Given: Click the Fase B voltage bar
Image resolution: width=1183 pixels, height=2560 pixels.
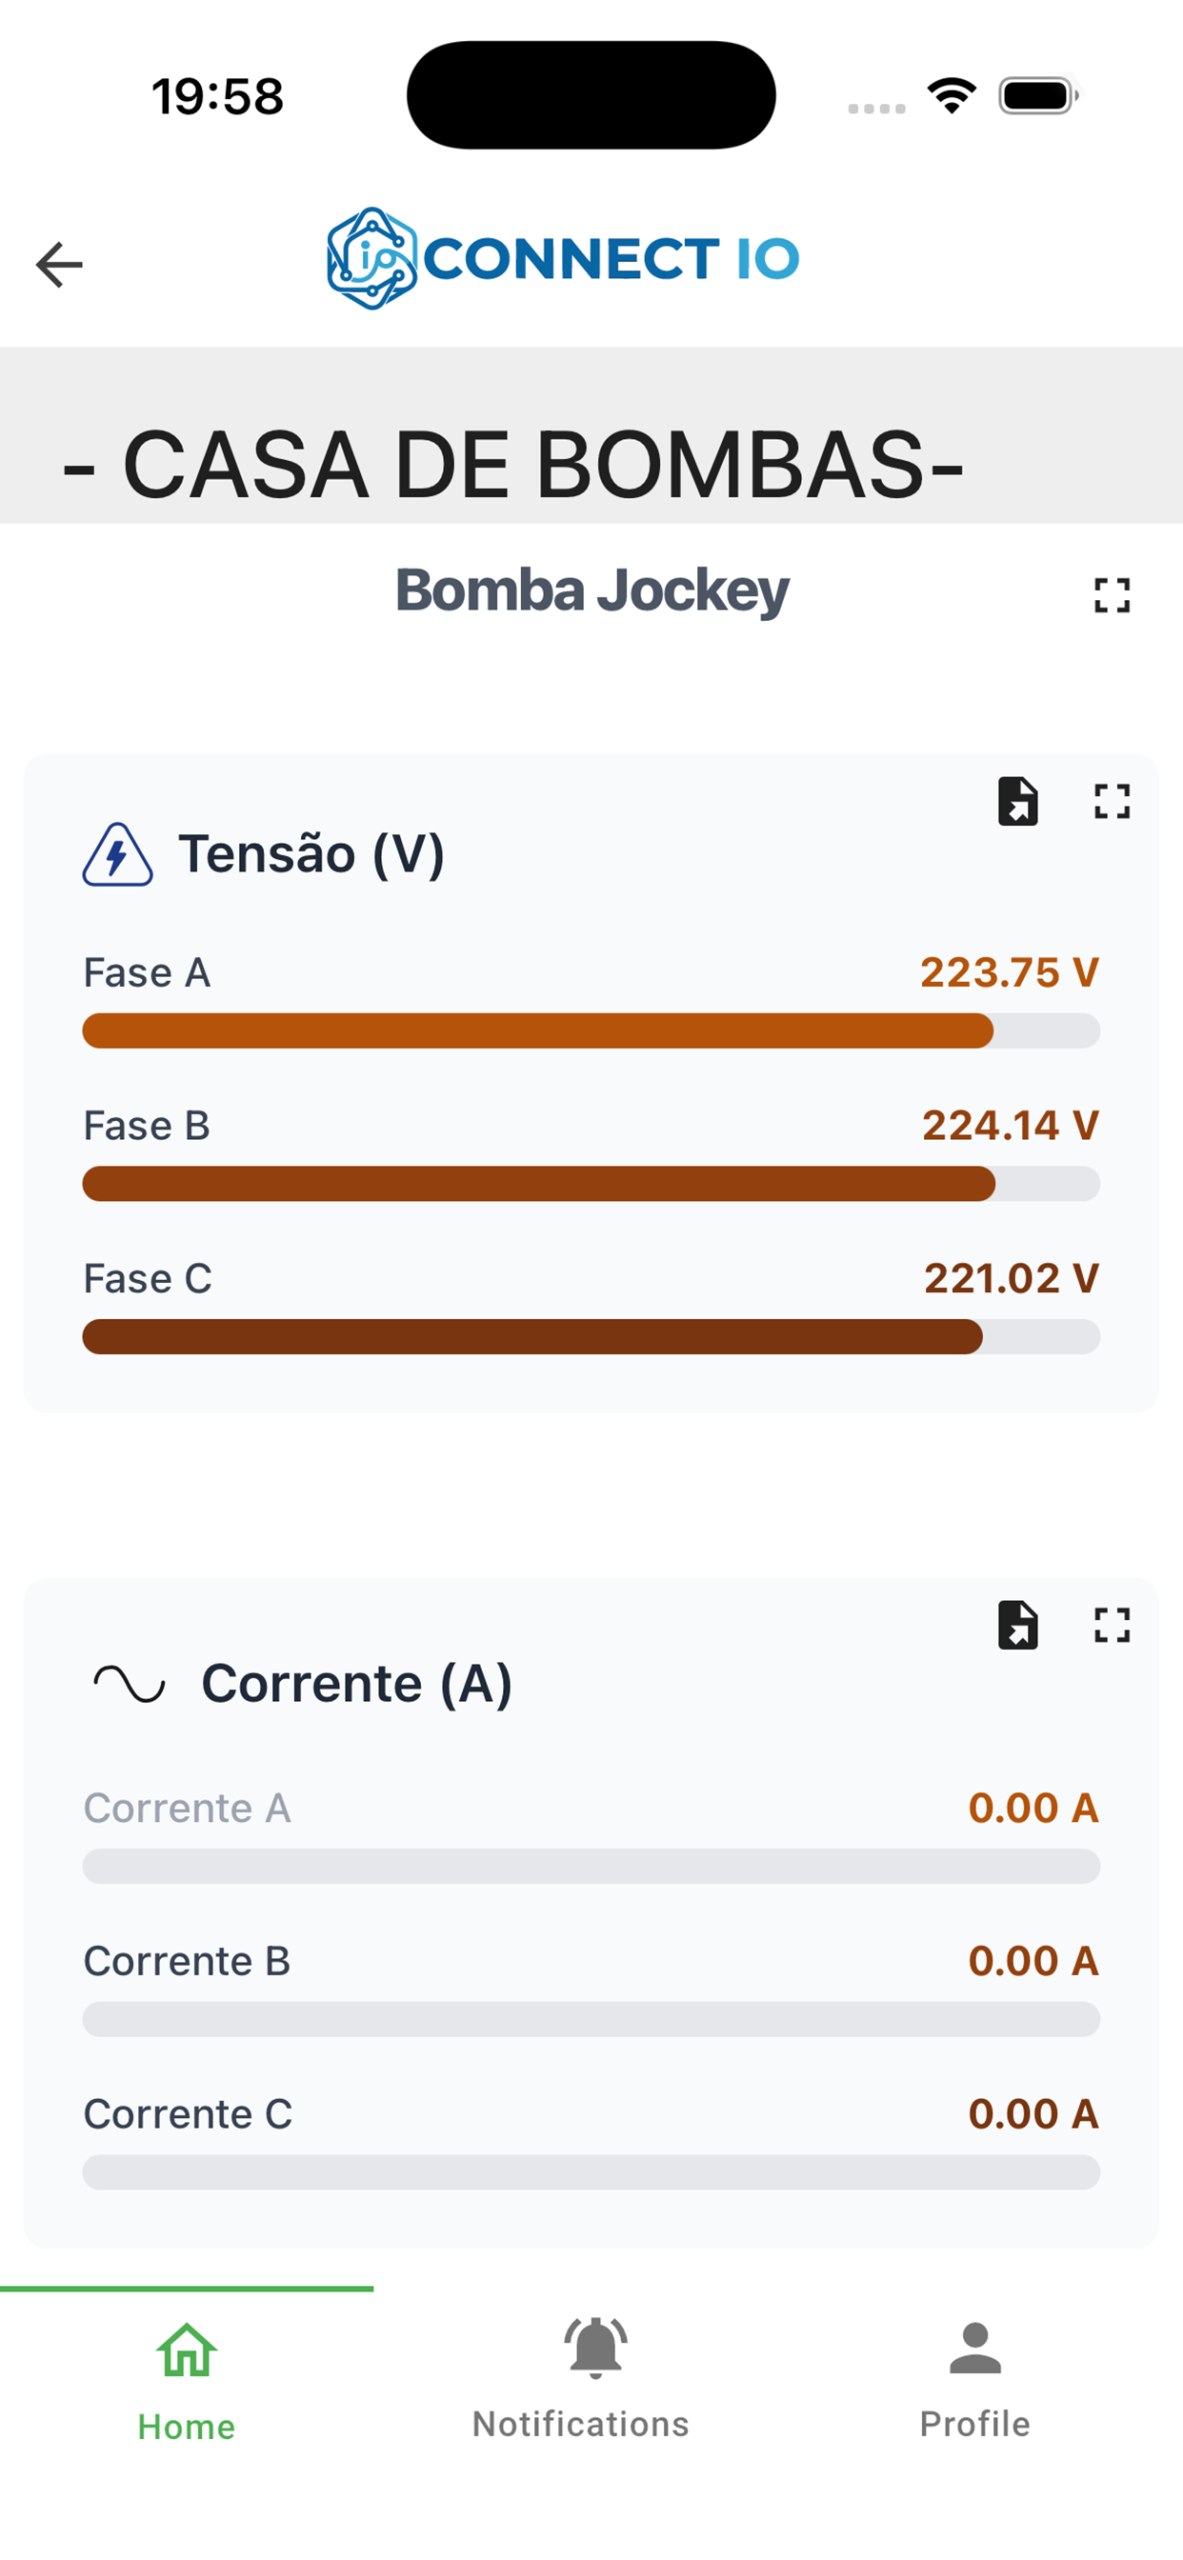Looking at the screenshot, I should point(591,1184).
